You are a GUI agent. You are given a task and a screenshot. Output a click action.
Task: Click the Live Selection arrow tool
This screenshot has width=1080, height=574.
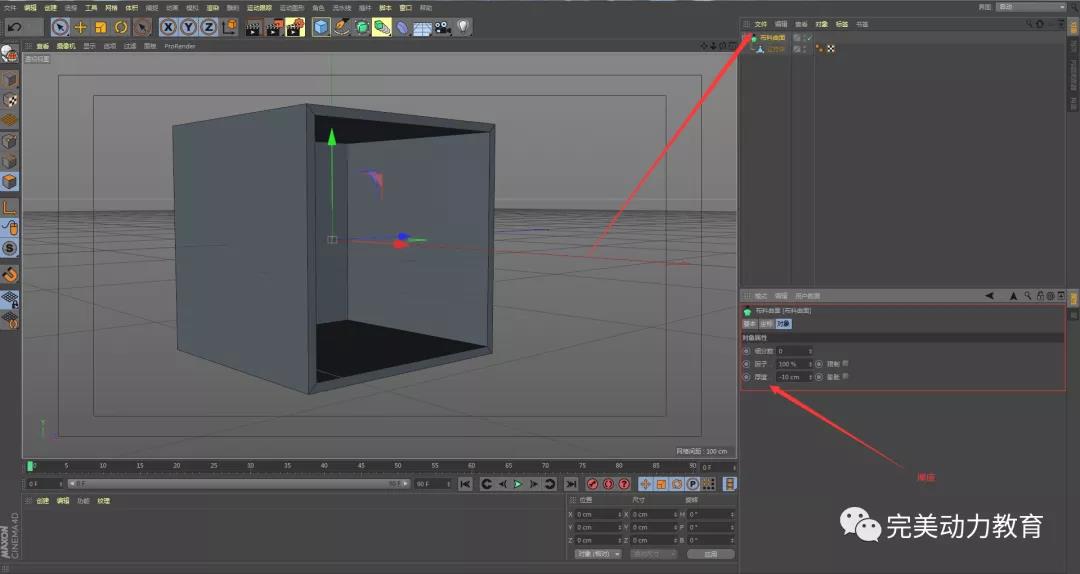[x=60, y=27]
